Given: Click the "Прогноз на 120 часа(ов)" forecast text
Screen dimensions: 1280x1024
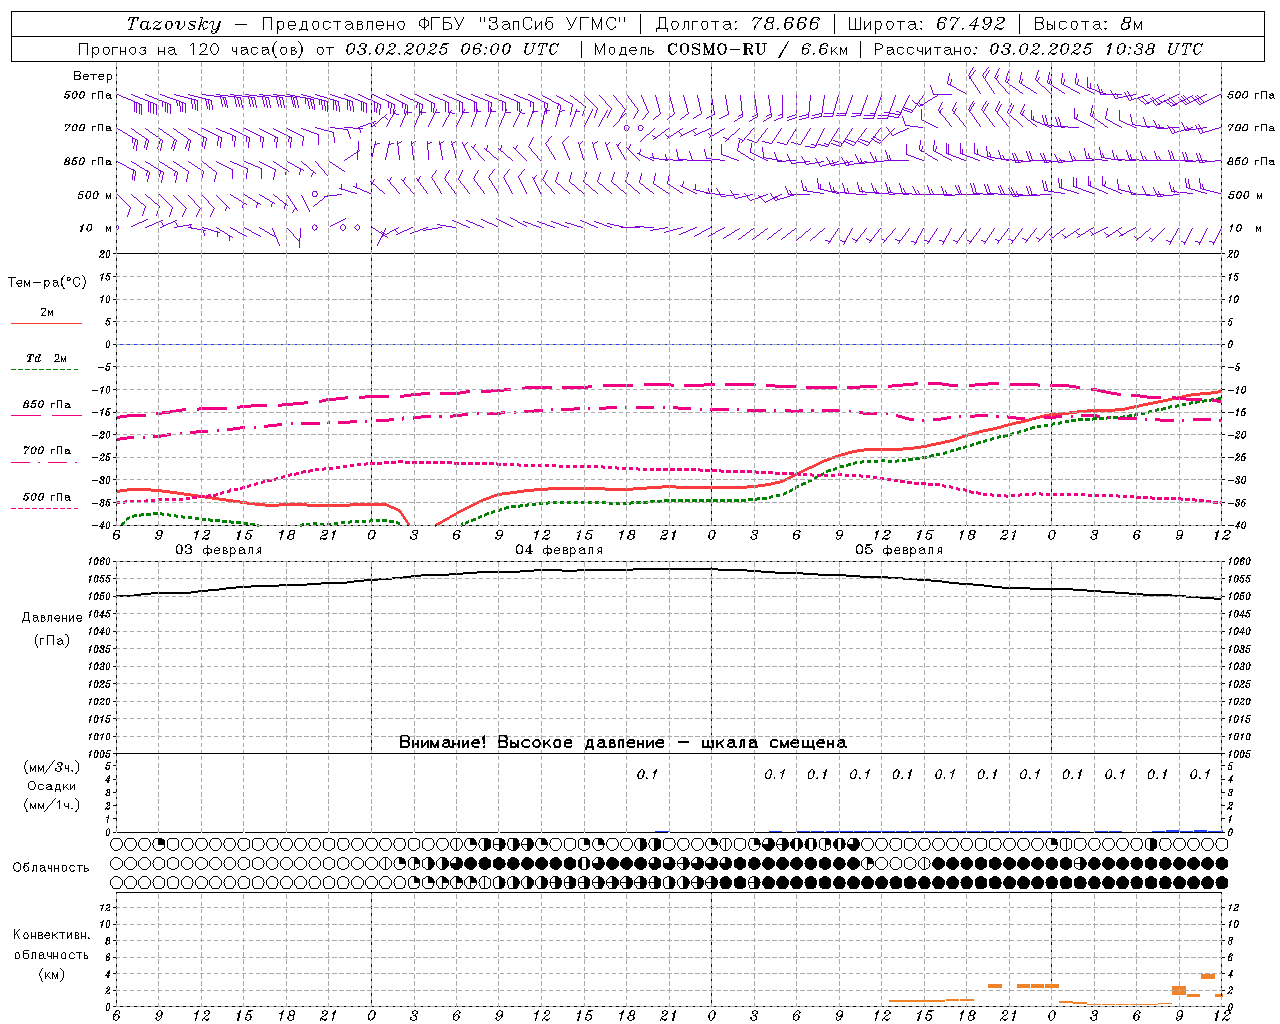Looking at the screenshot, I should coord(193,49).
